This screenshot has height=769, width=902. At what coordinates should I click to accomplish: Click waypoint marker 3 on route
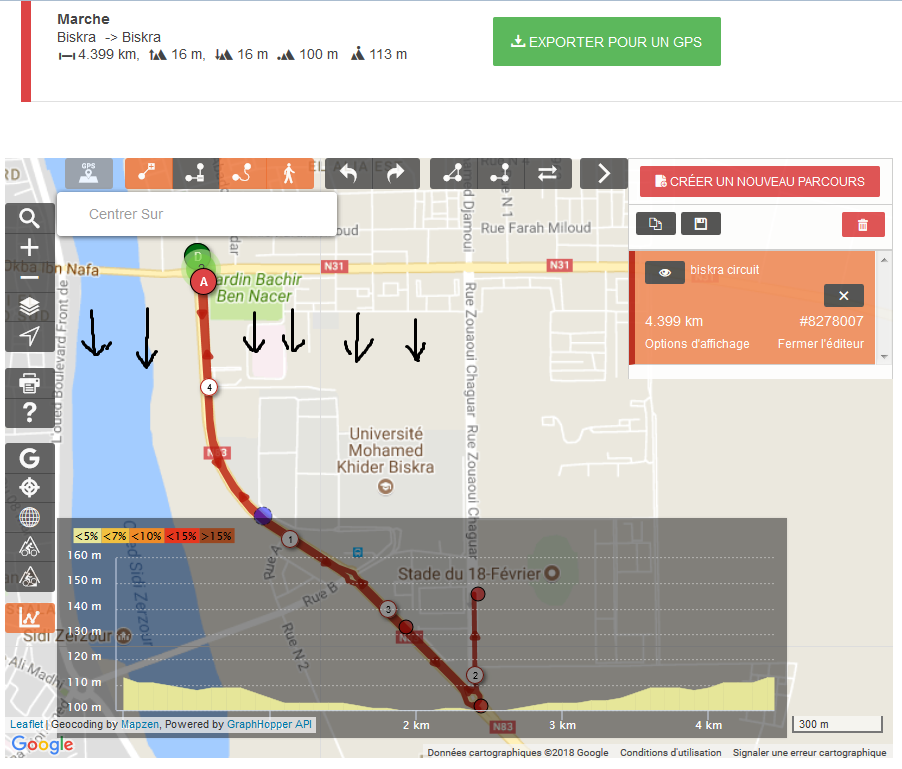pyautogui.click(x=388, y=609)
